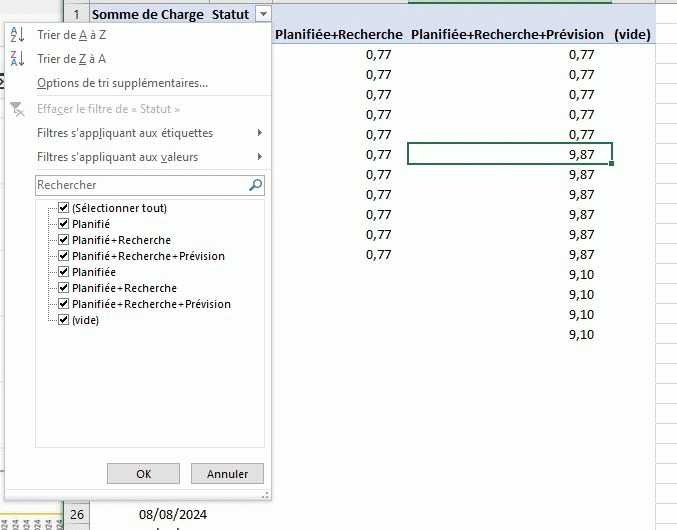677x530 pixels.
Task: Click the filter menu resize grip
Action: [266, 495]
